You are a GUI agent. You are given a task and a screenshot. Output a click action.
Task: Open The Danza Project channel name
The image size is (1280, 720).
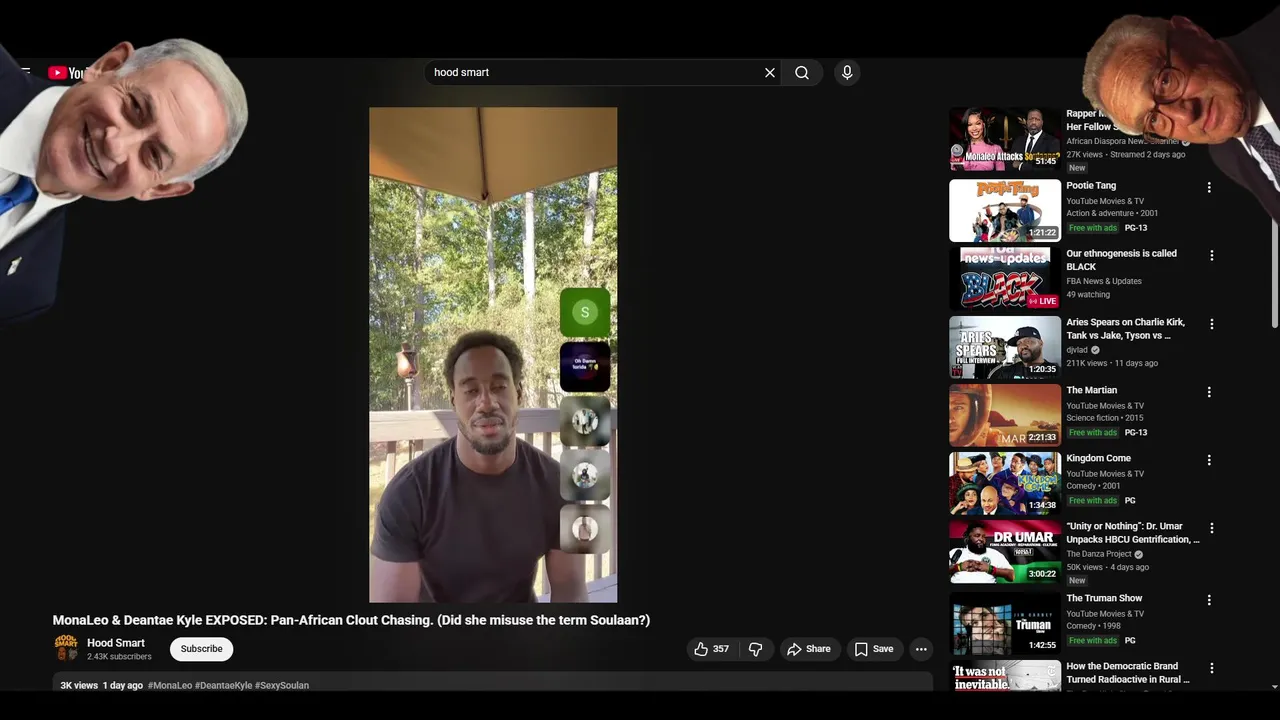(1099, 554)
